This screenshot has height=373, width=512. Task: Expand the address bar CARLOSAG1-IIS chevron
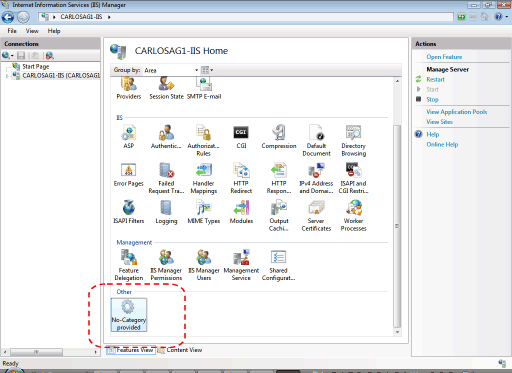[109, 17]
